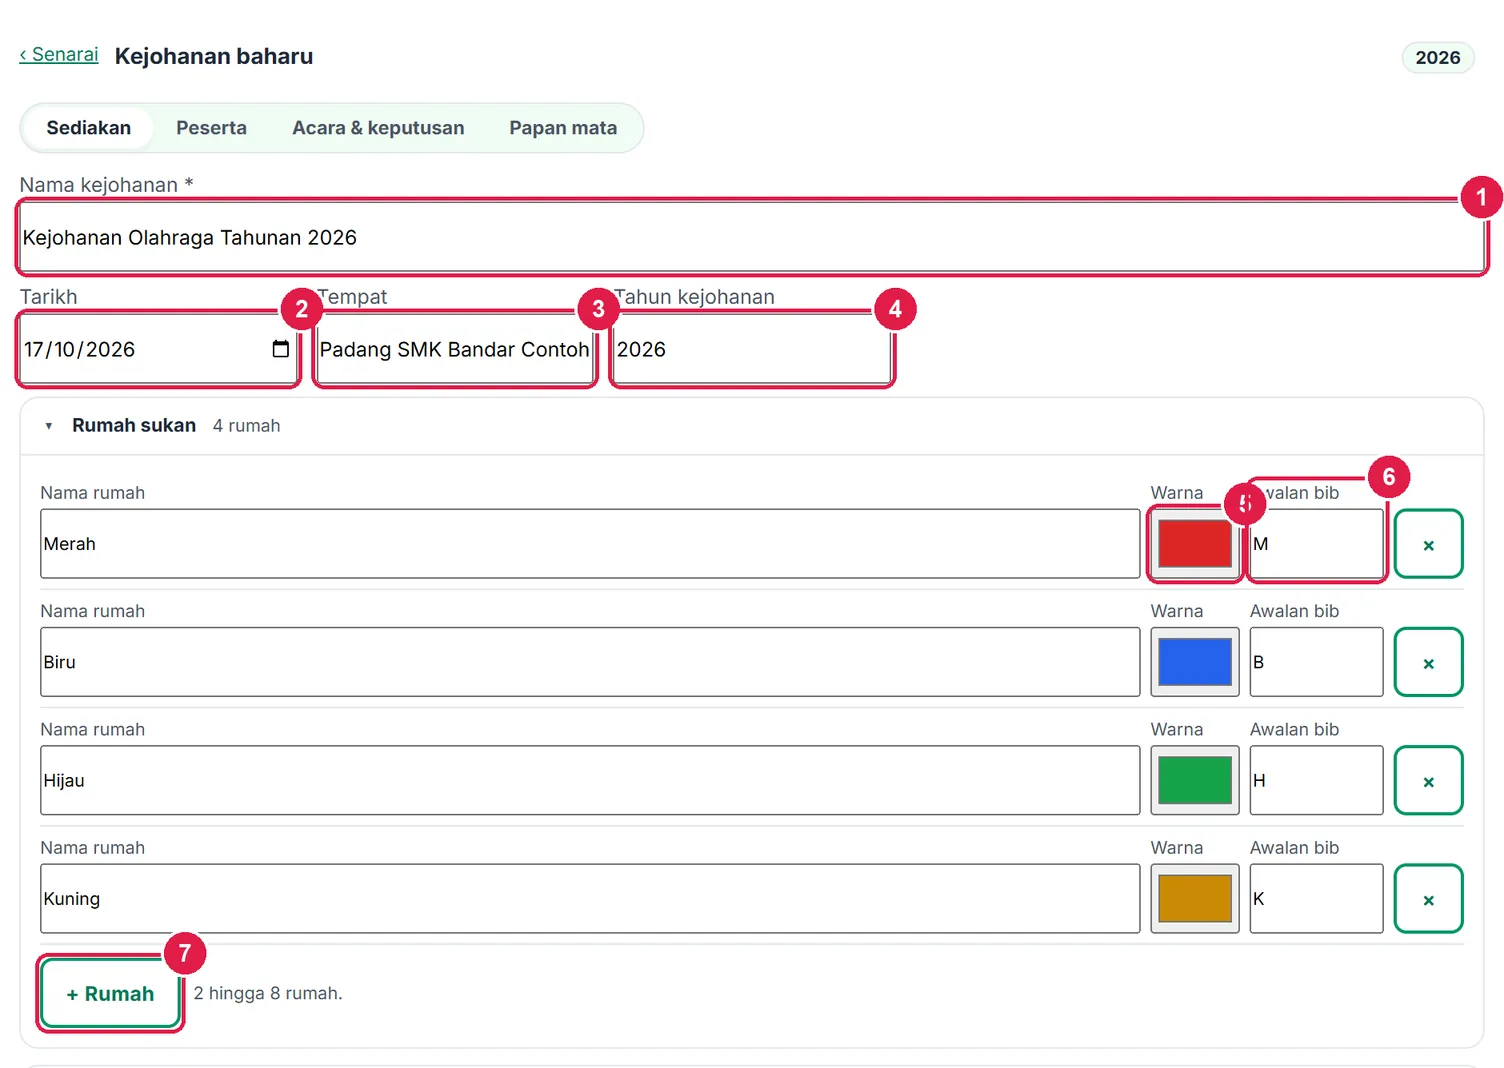Delete the Kuning house row

1428,898
